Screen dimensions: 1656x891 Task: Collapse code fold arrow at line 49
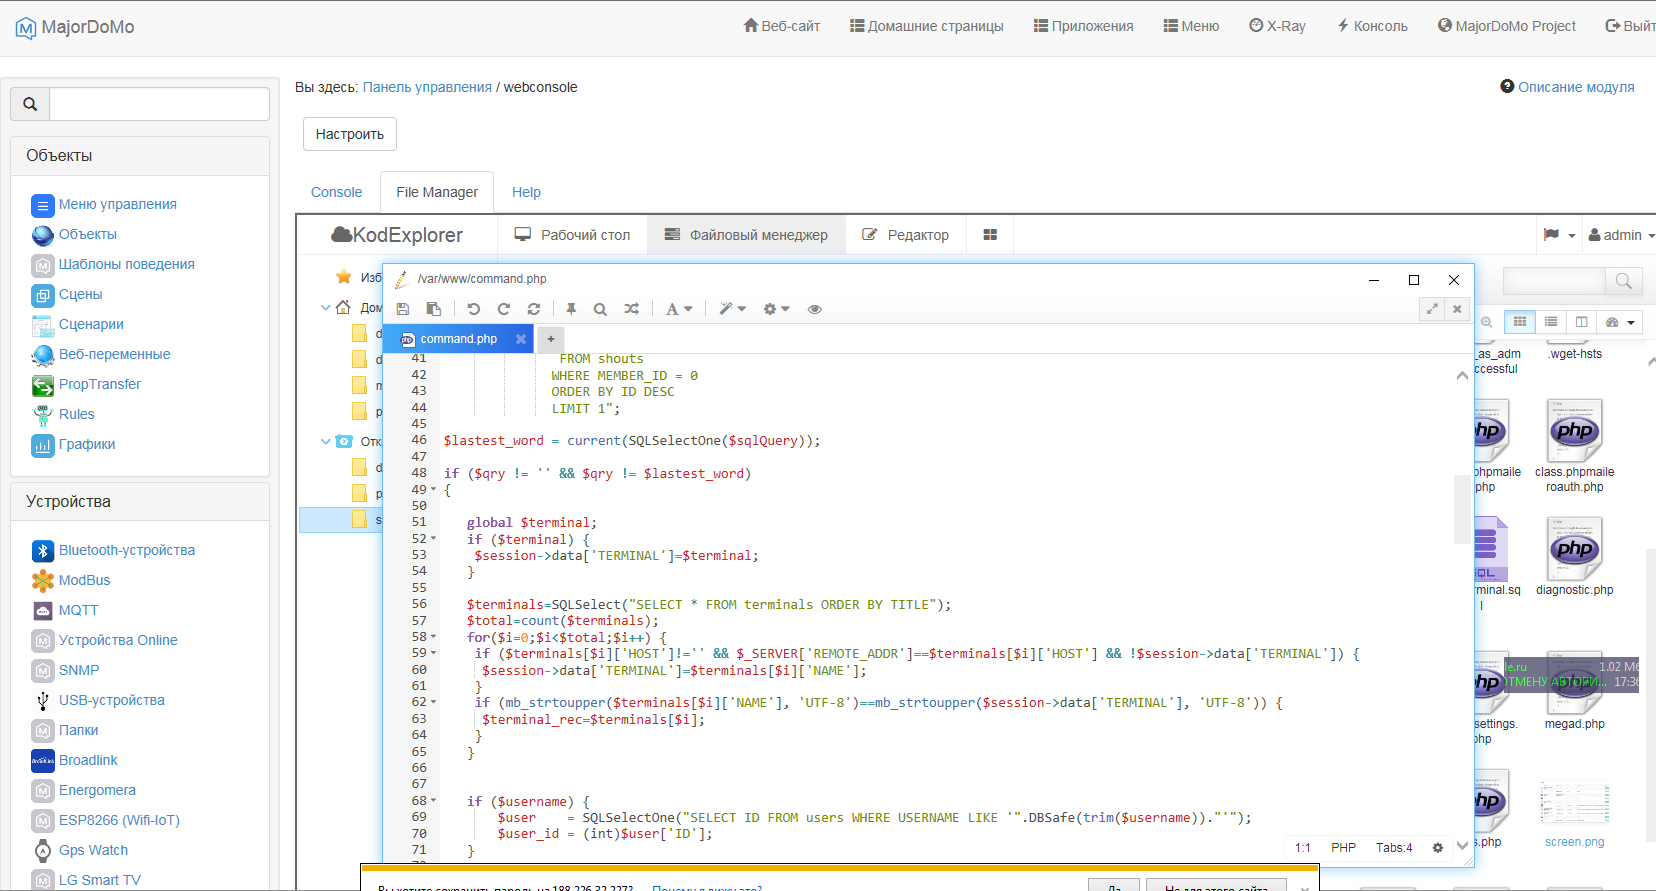pos(433,489)
